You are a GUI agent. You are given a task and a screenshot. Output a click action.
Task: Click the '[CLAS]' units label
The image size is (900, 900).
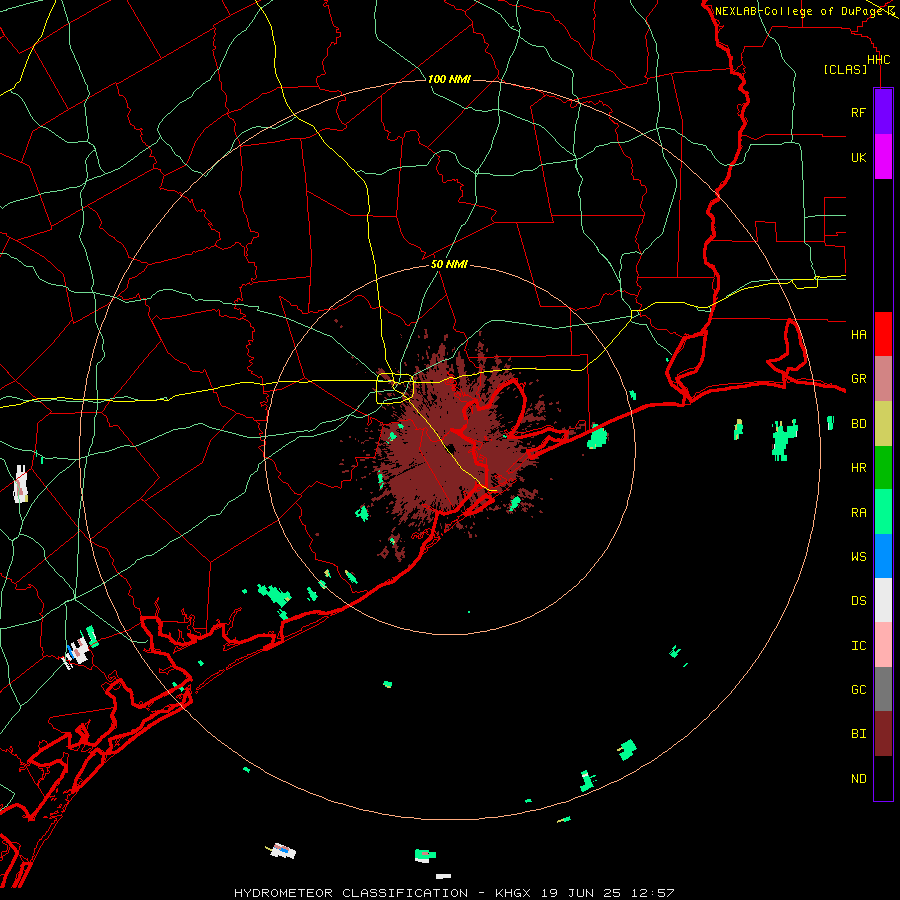[x=845, y=70]
